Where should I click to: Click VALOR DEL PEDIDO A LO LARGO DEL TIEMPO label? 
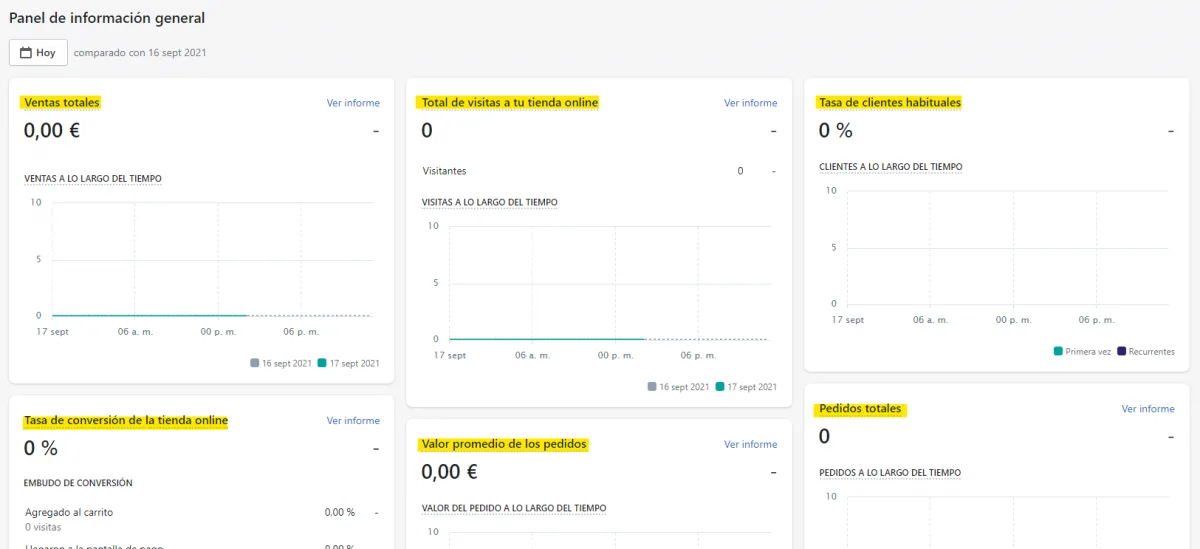514,508
